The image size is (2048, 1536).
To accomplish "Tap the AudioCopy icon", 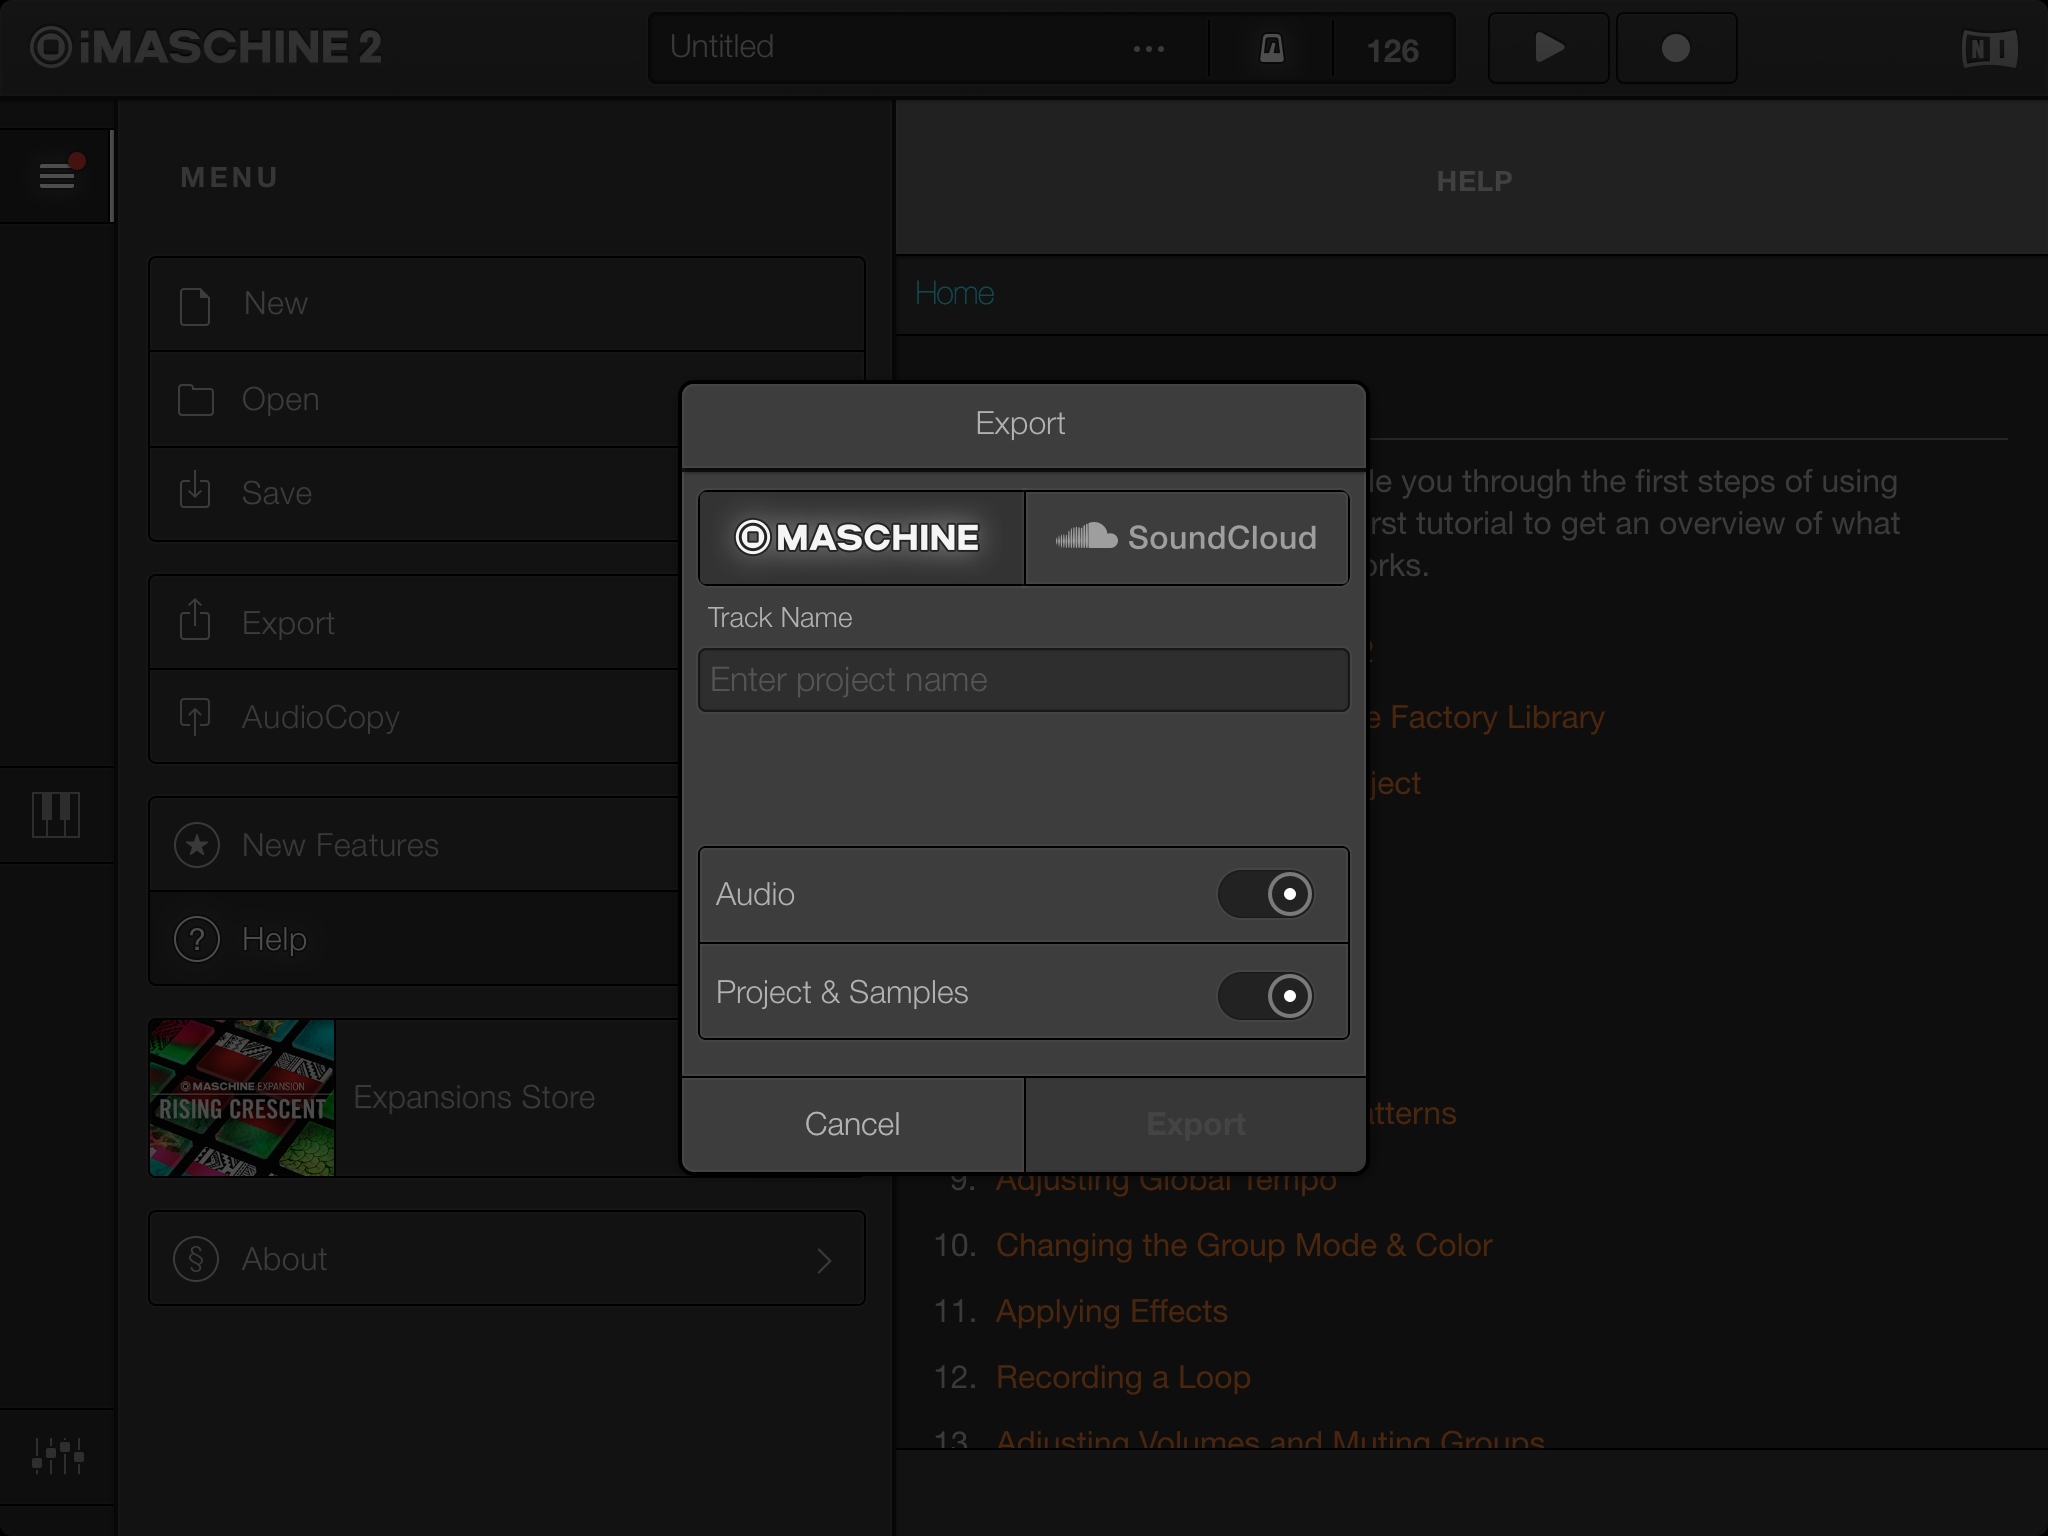I will tap(195, 716).
